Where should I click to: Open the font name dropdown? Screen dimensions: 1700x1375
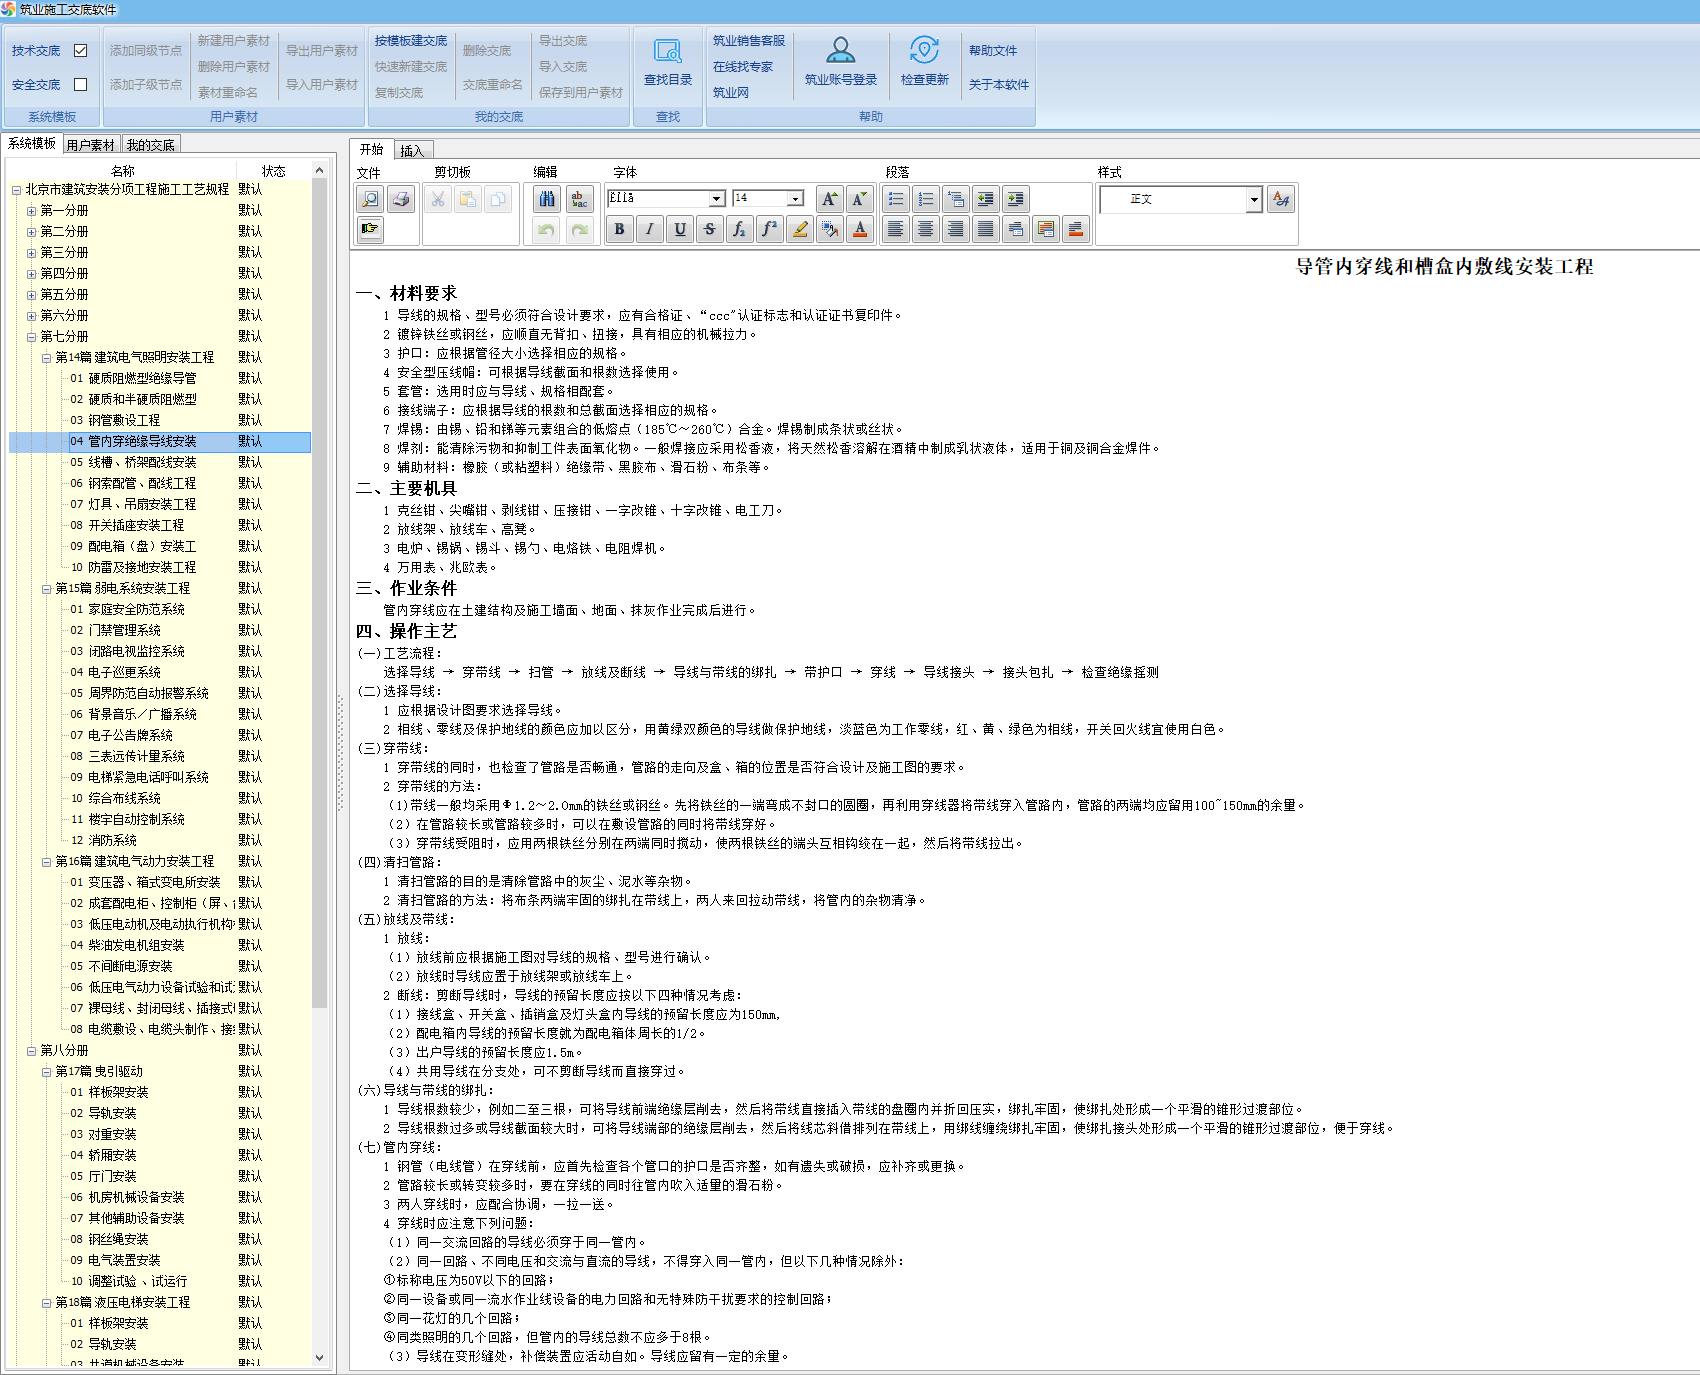pyautogui.click(x=716, y=199)
